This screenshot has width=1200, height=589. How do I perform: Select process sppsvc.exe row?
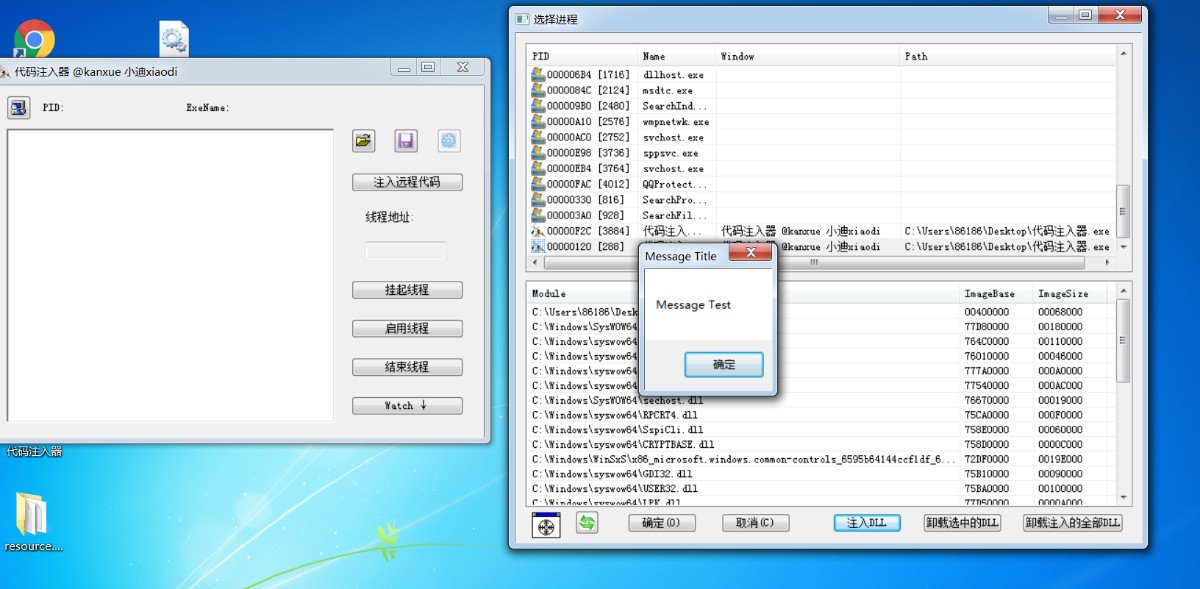[x=821, y=153]
